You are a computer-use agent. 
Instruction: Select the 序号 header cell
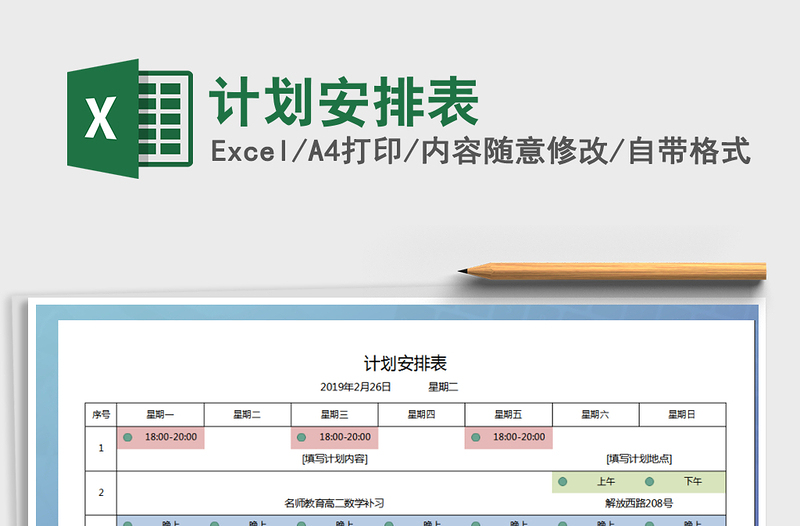101,414
